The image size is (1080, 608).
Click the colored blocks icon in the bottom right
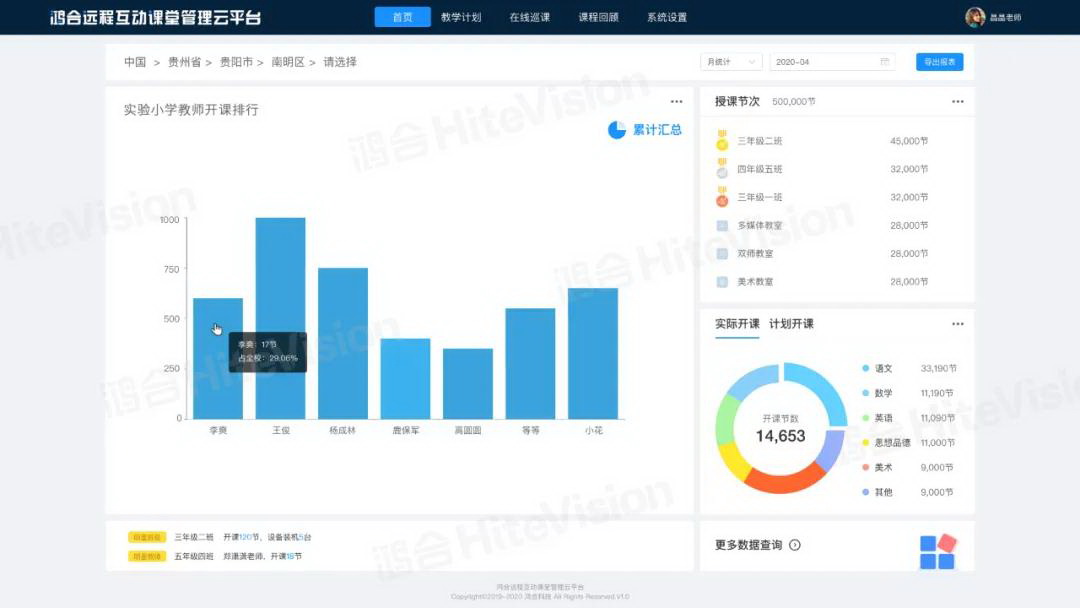(938, 551)
